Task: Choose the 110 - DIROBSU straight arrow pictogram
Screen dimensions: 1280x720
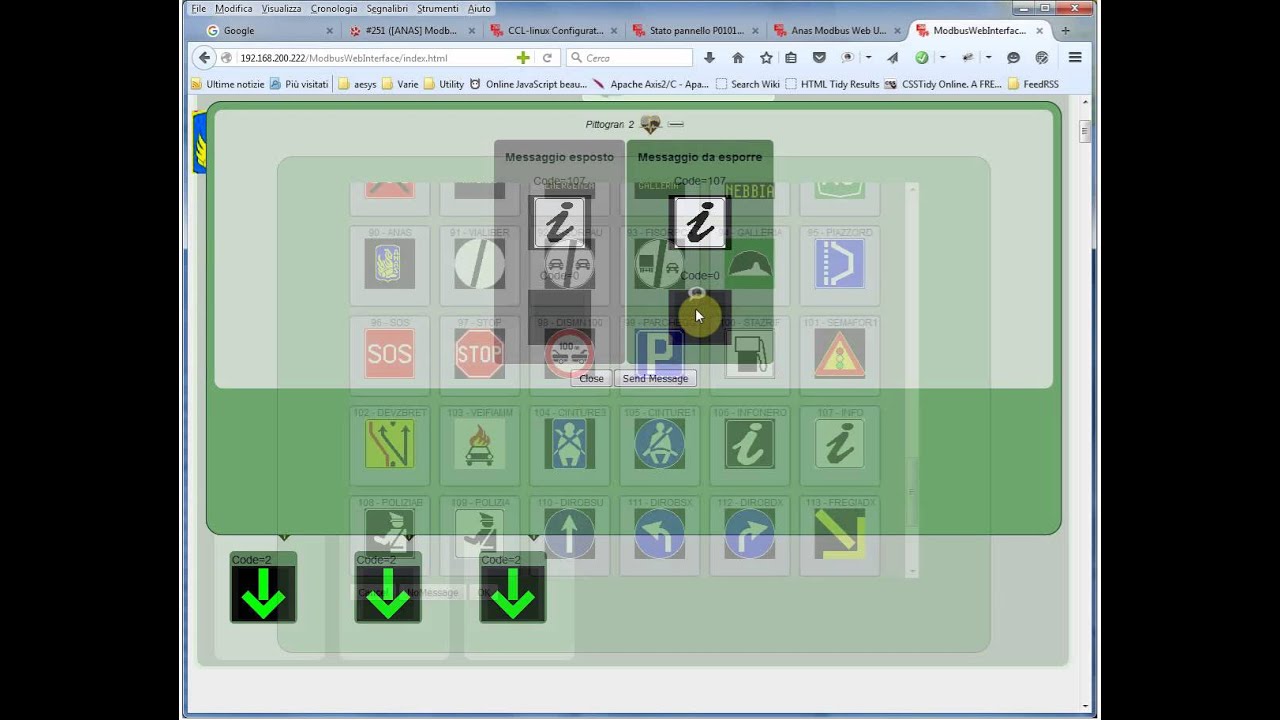Action: click(569, 534)
